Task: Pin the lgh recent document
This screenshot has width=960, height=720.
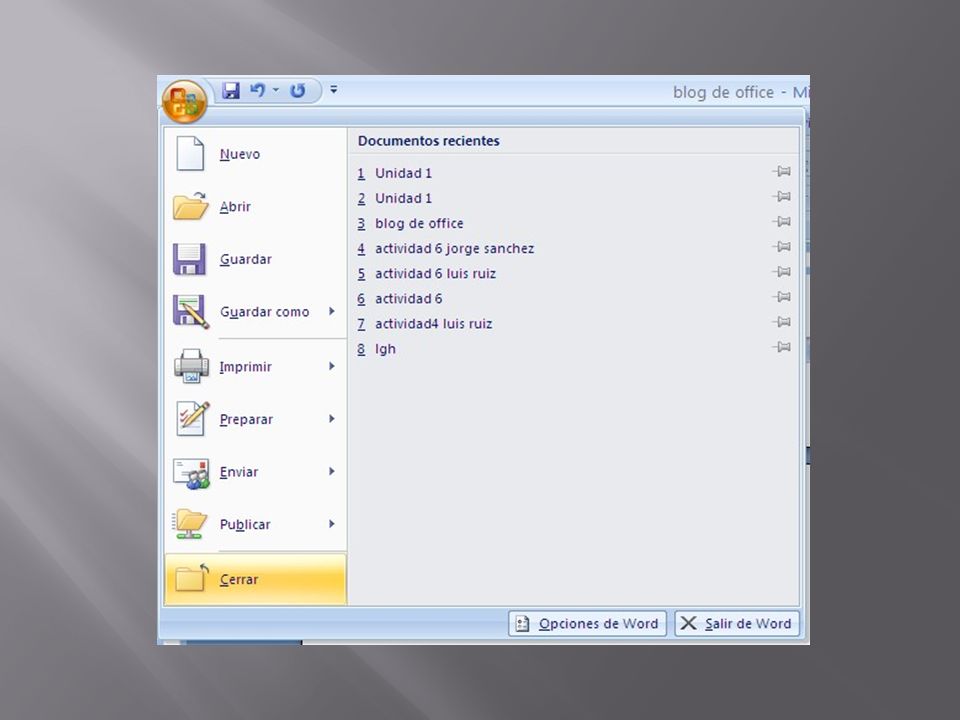Action: [781, 347]
